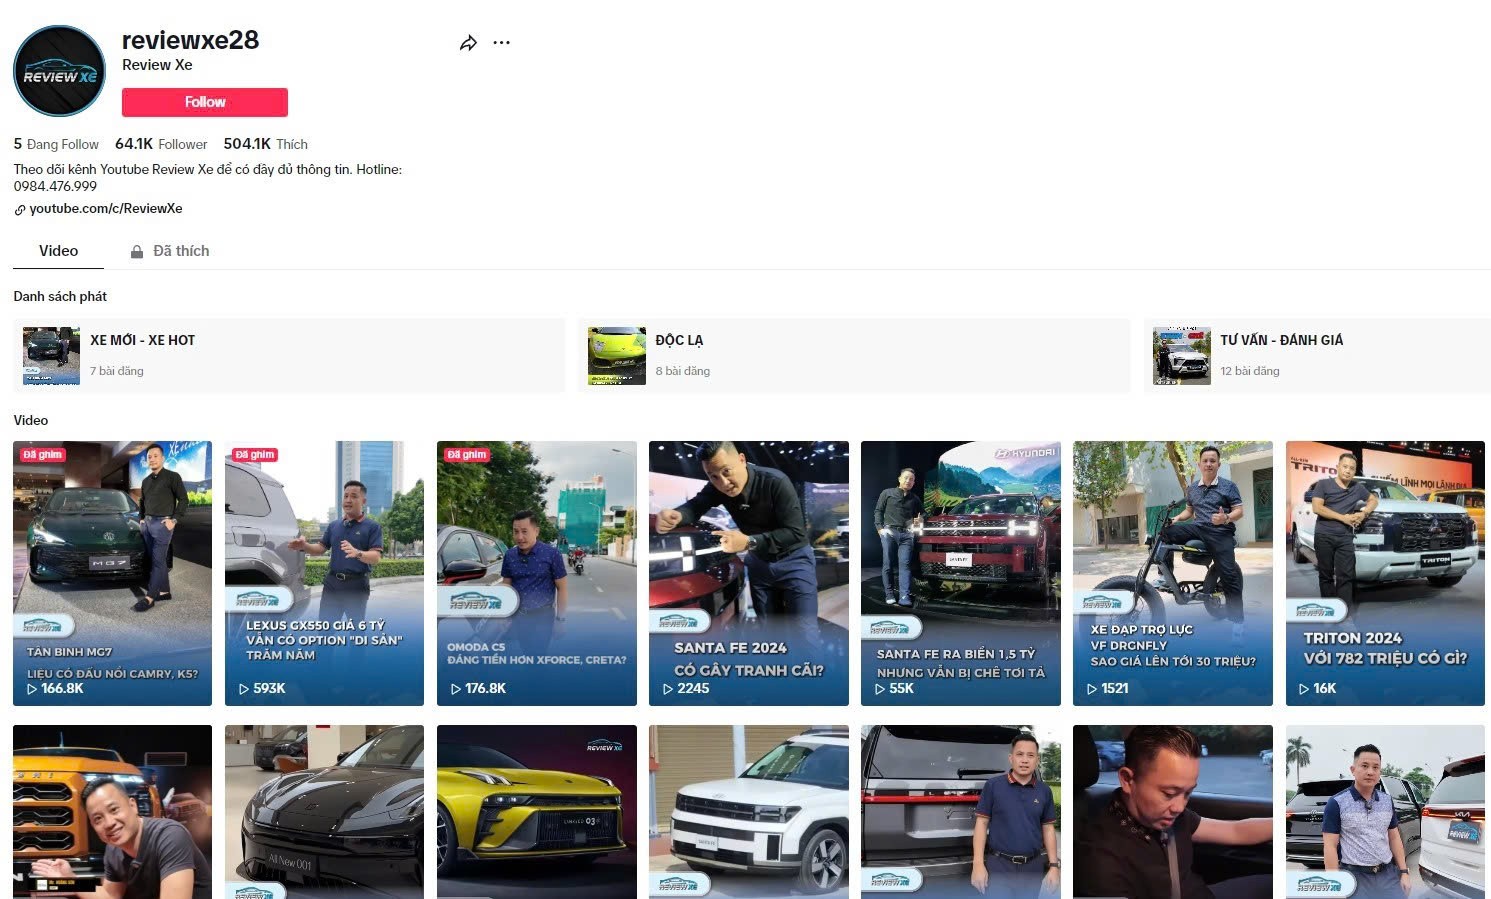Open the VF DrgnFly bike video
Image resolution: width=1491 pixels, height=899 pixels.
[1172, 573]
